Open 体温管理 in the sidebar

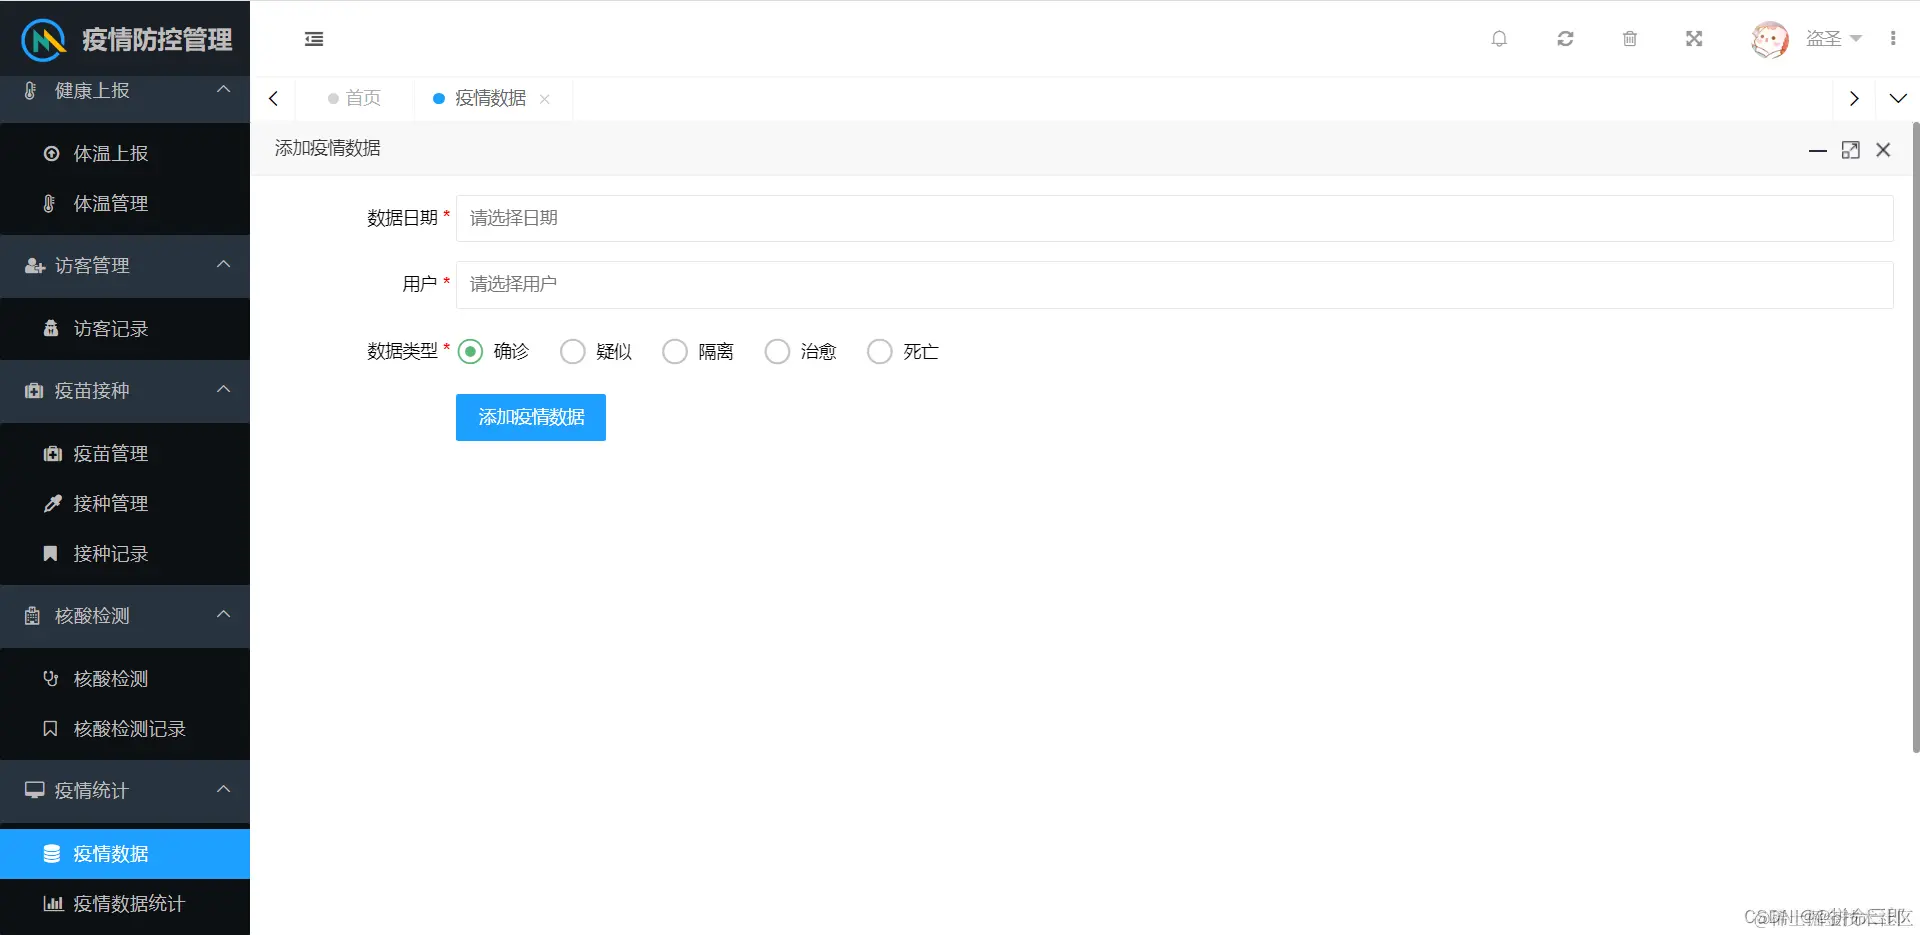[125, 204]
